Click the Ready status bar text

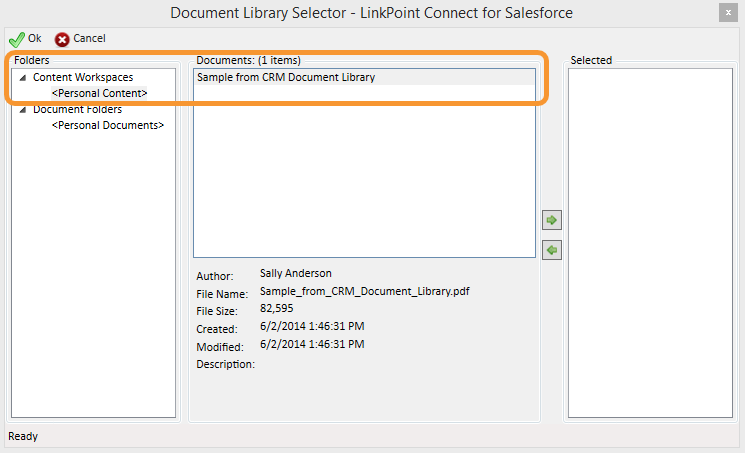(23, 436)
